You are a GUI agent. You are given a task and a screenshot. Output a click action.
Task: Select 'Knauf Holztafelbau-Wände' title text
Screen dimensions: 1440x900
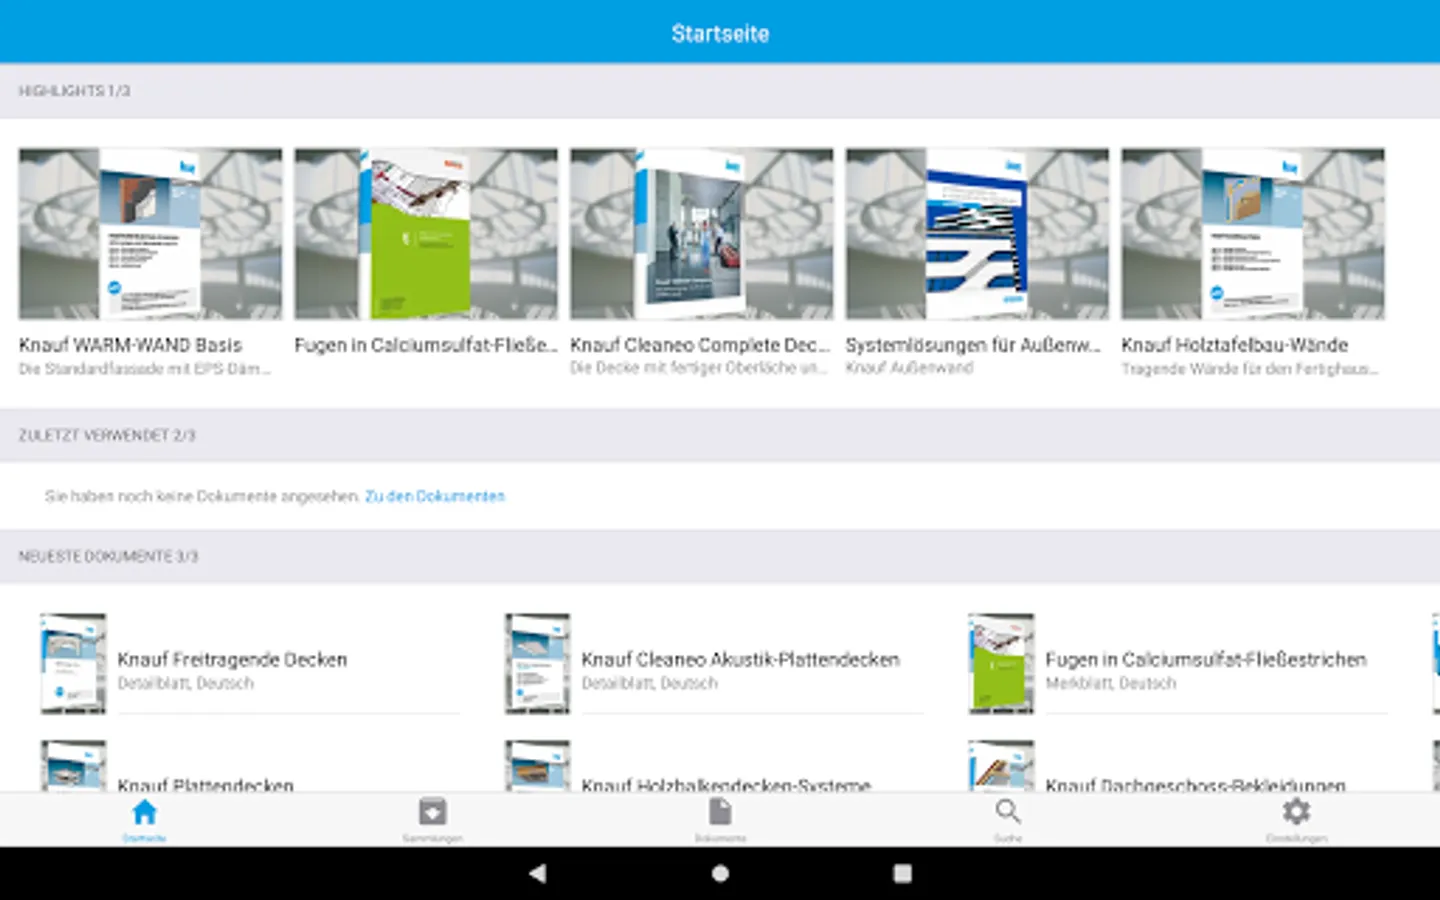click(1234, 345)
